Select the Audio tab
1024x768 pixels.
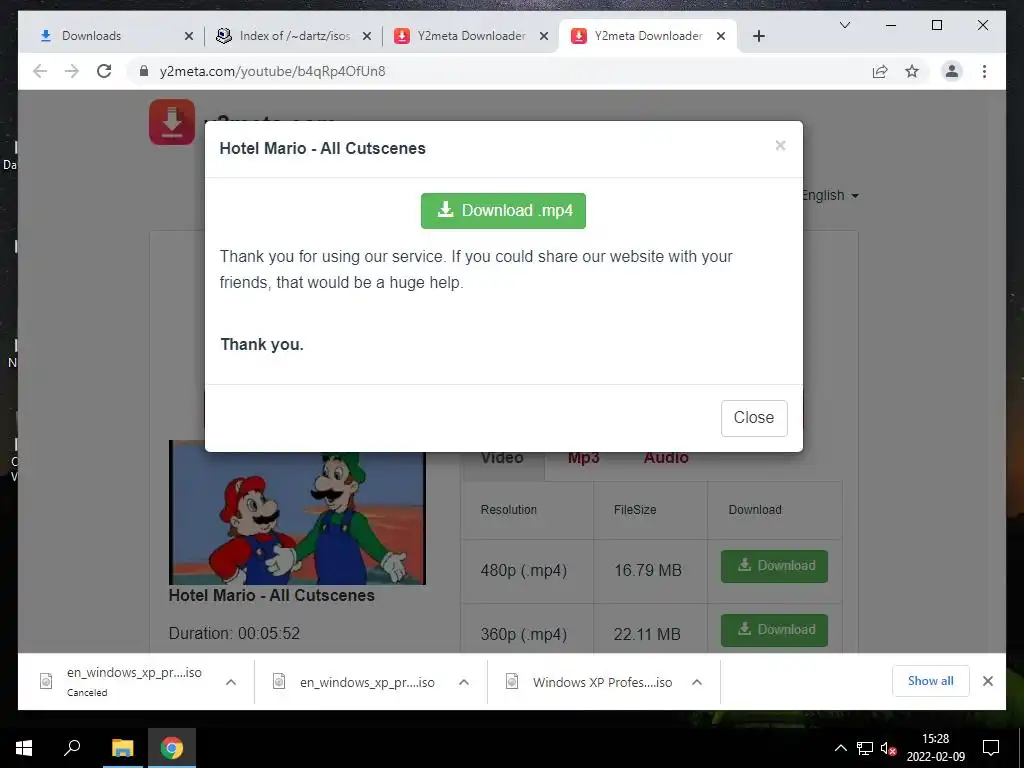click(x=665, y=458)
